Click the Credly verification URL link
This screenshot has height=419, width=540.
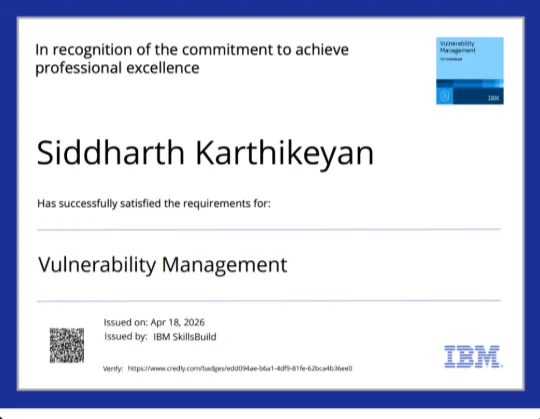point(240,368)
